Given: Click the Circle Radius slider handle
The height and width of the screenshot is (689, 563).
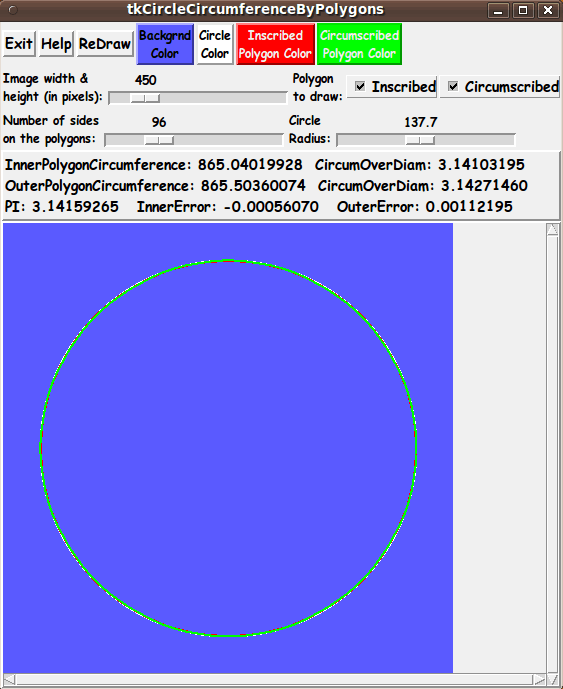Looking at the screenshot, I should [420, 140].
